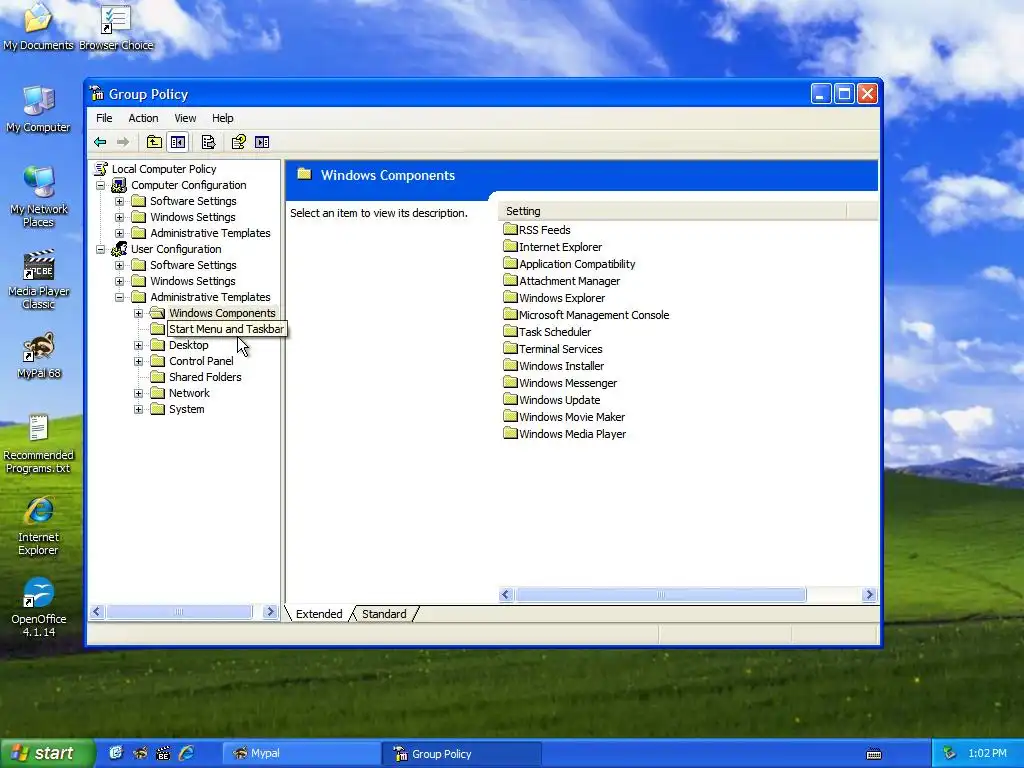Select the Task Scheduler folder
Screen dimensions: 1024x768
click(x=547, y=332)
